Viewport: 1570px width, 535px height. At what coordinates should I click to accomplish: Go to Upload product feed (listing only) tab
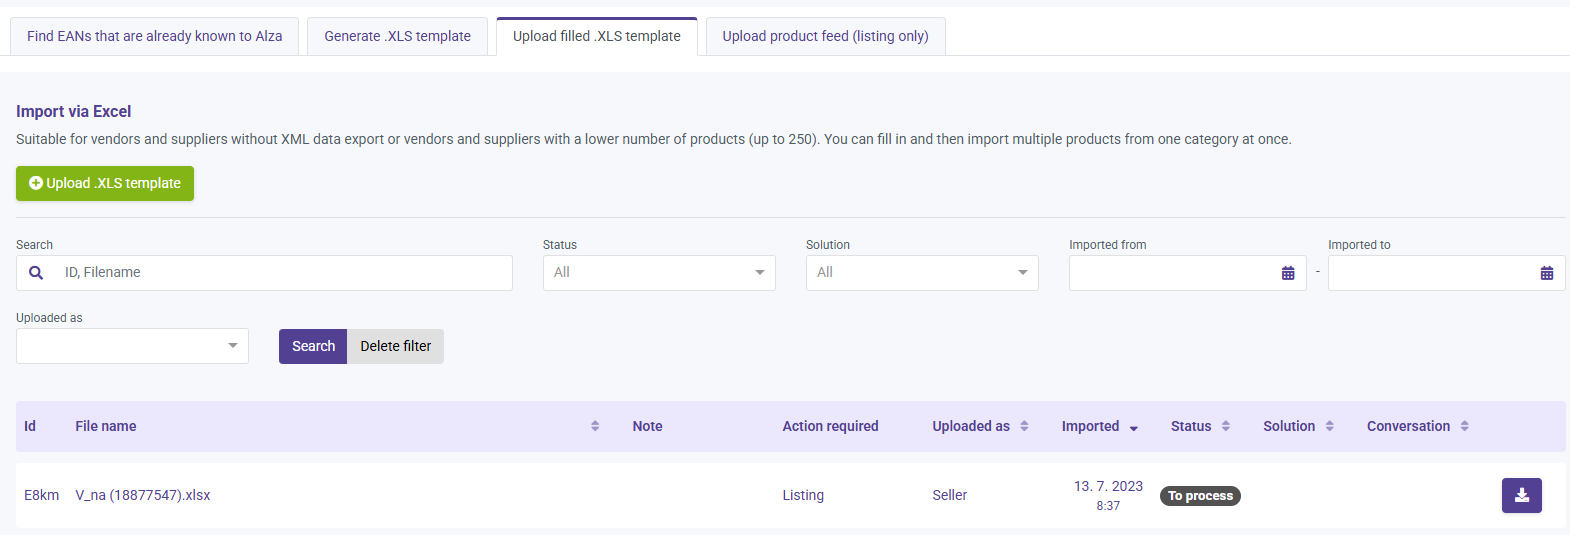tap(825, 36)
